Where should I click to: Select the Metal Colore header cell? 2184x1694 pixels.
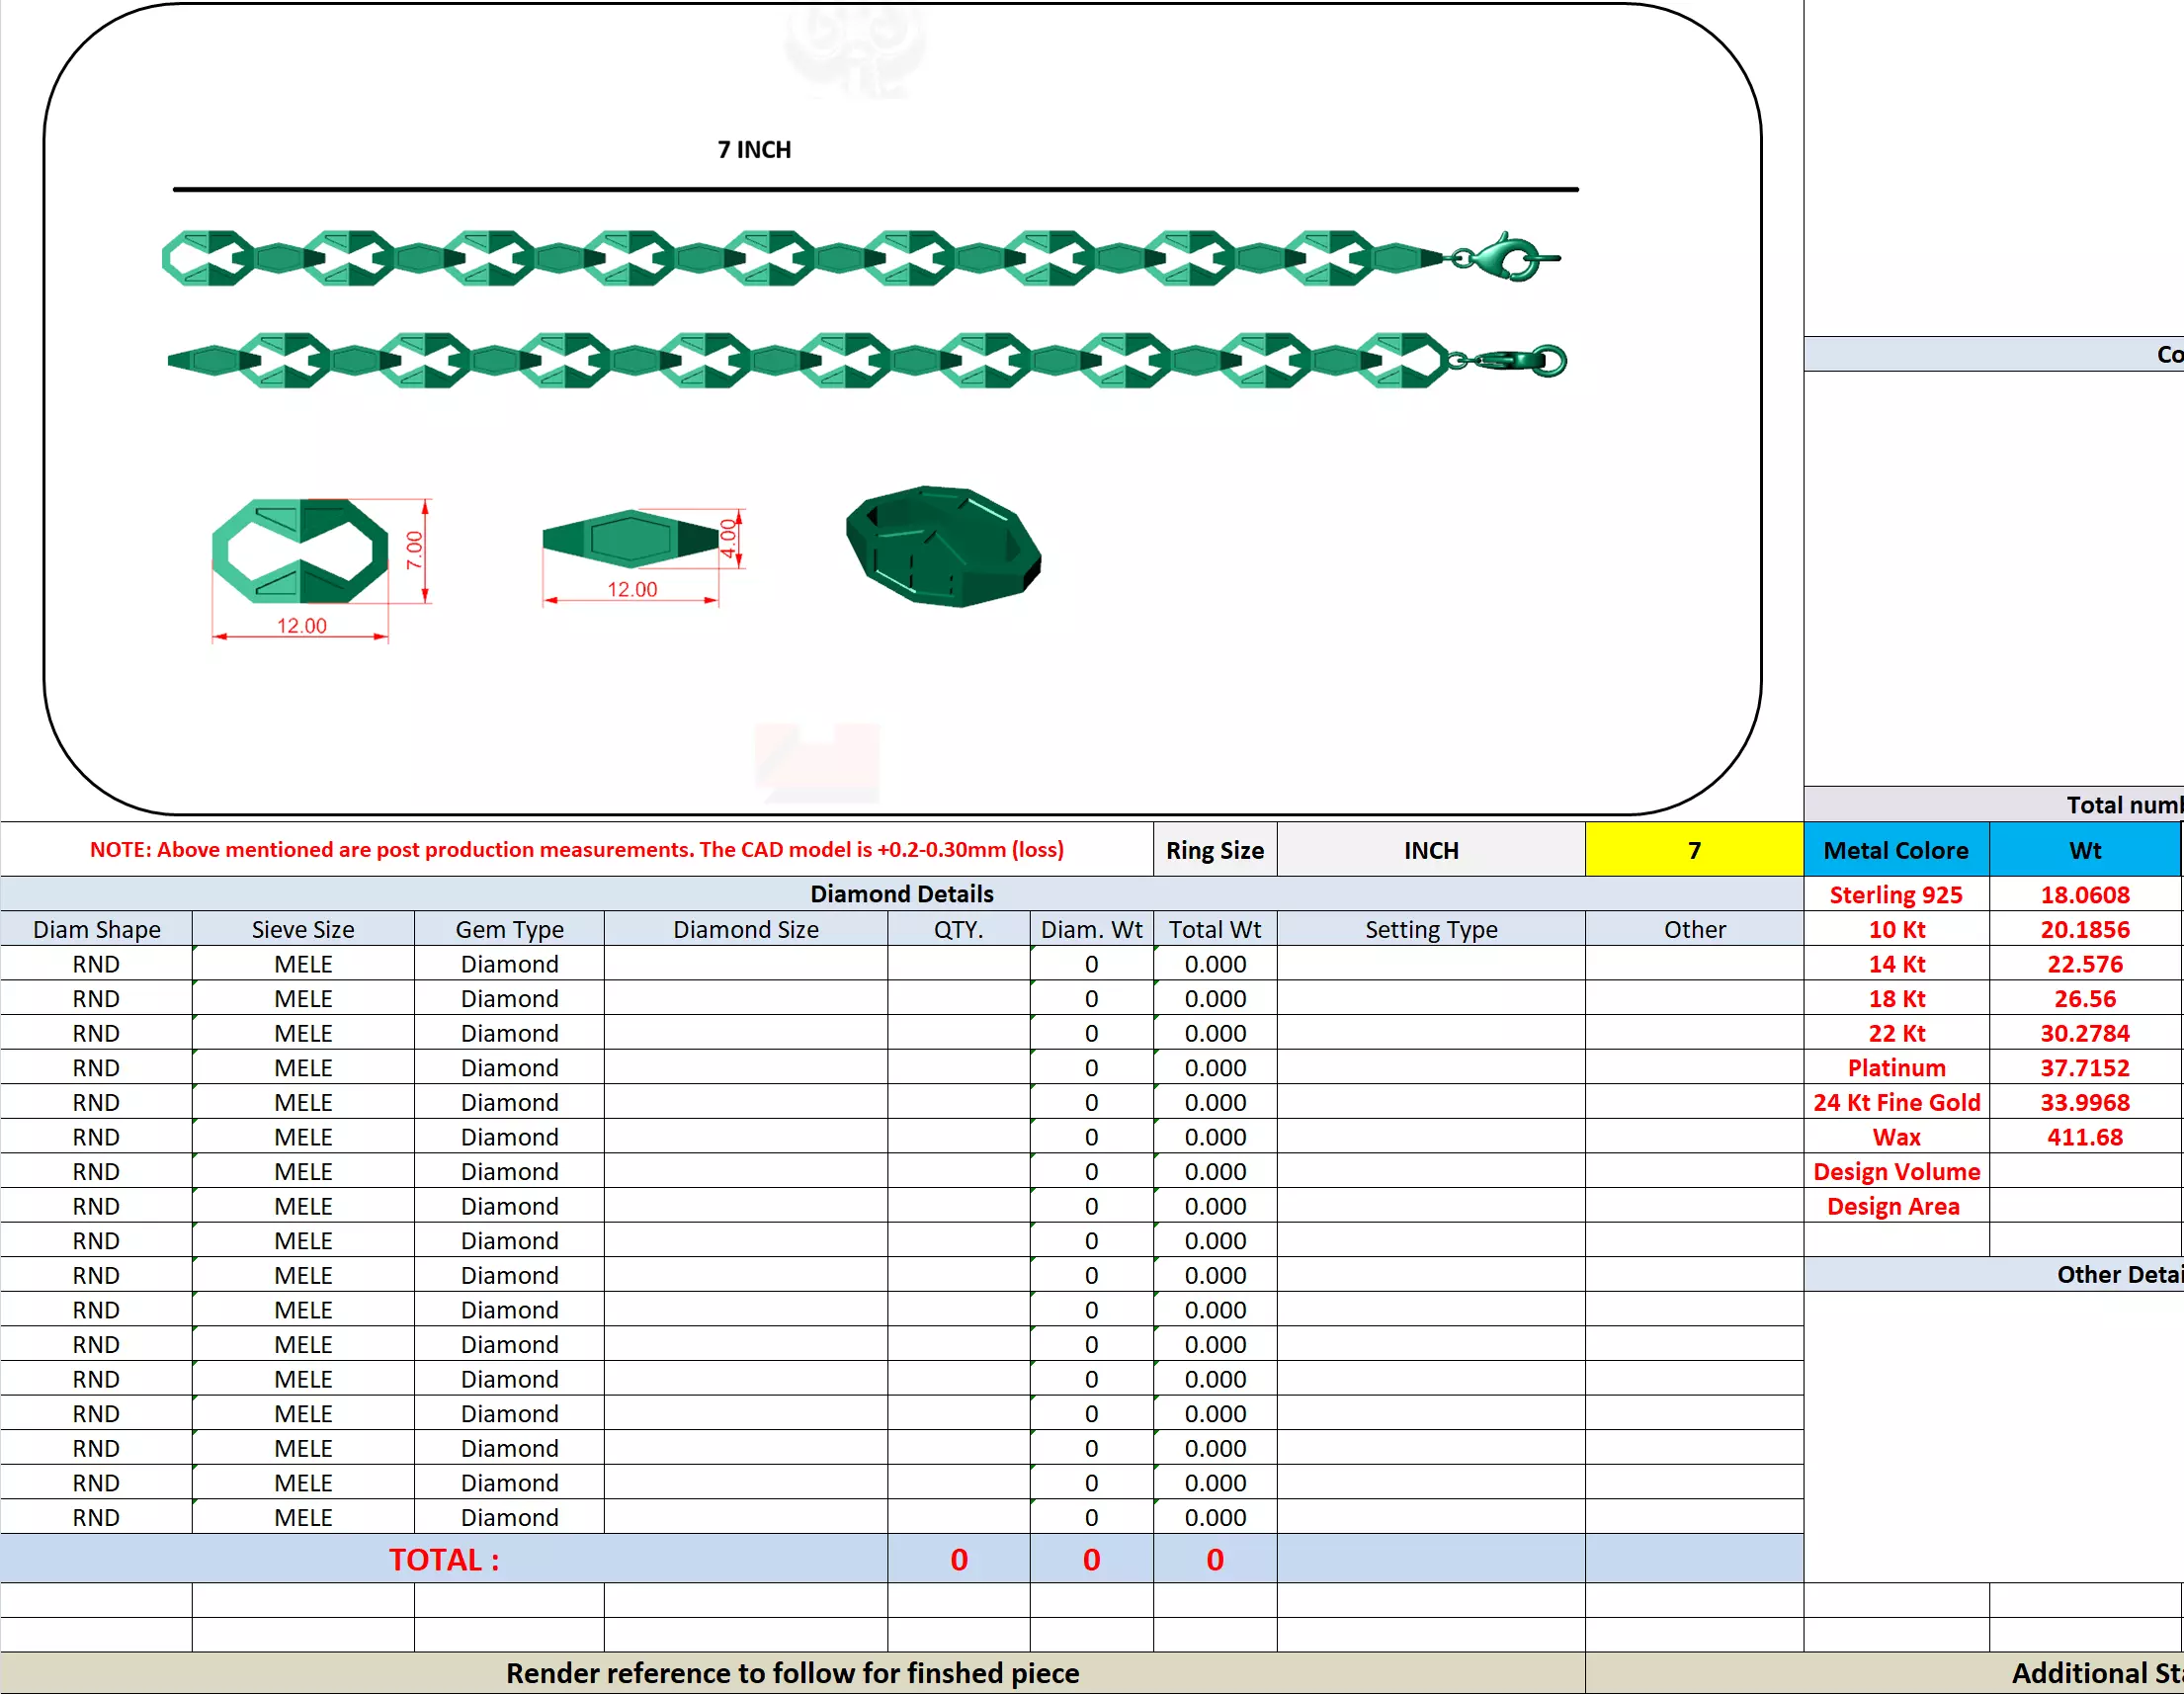(x=1895, y=850)
